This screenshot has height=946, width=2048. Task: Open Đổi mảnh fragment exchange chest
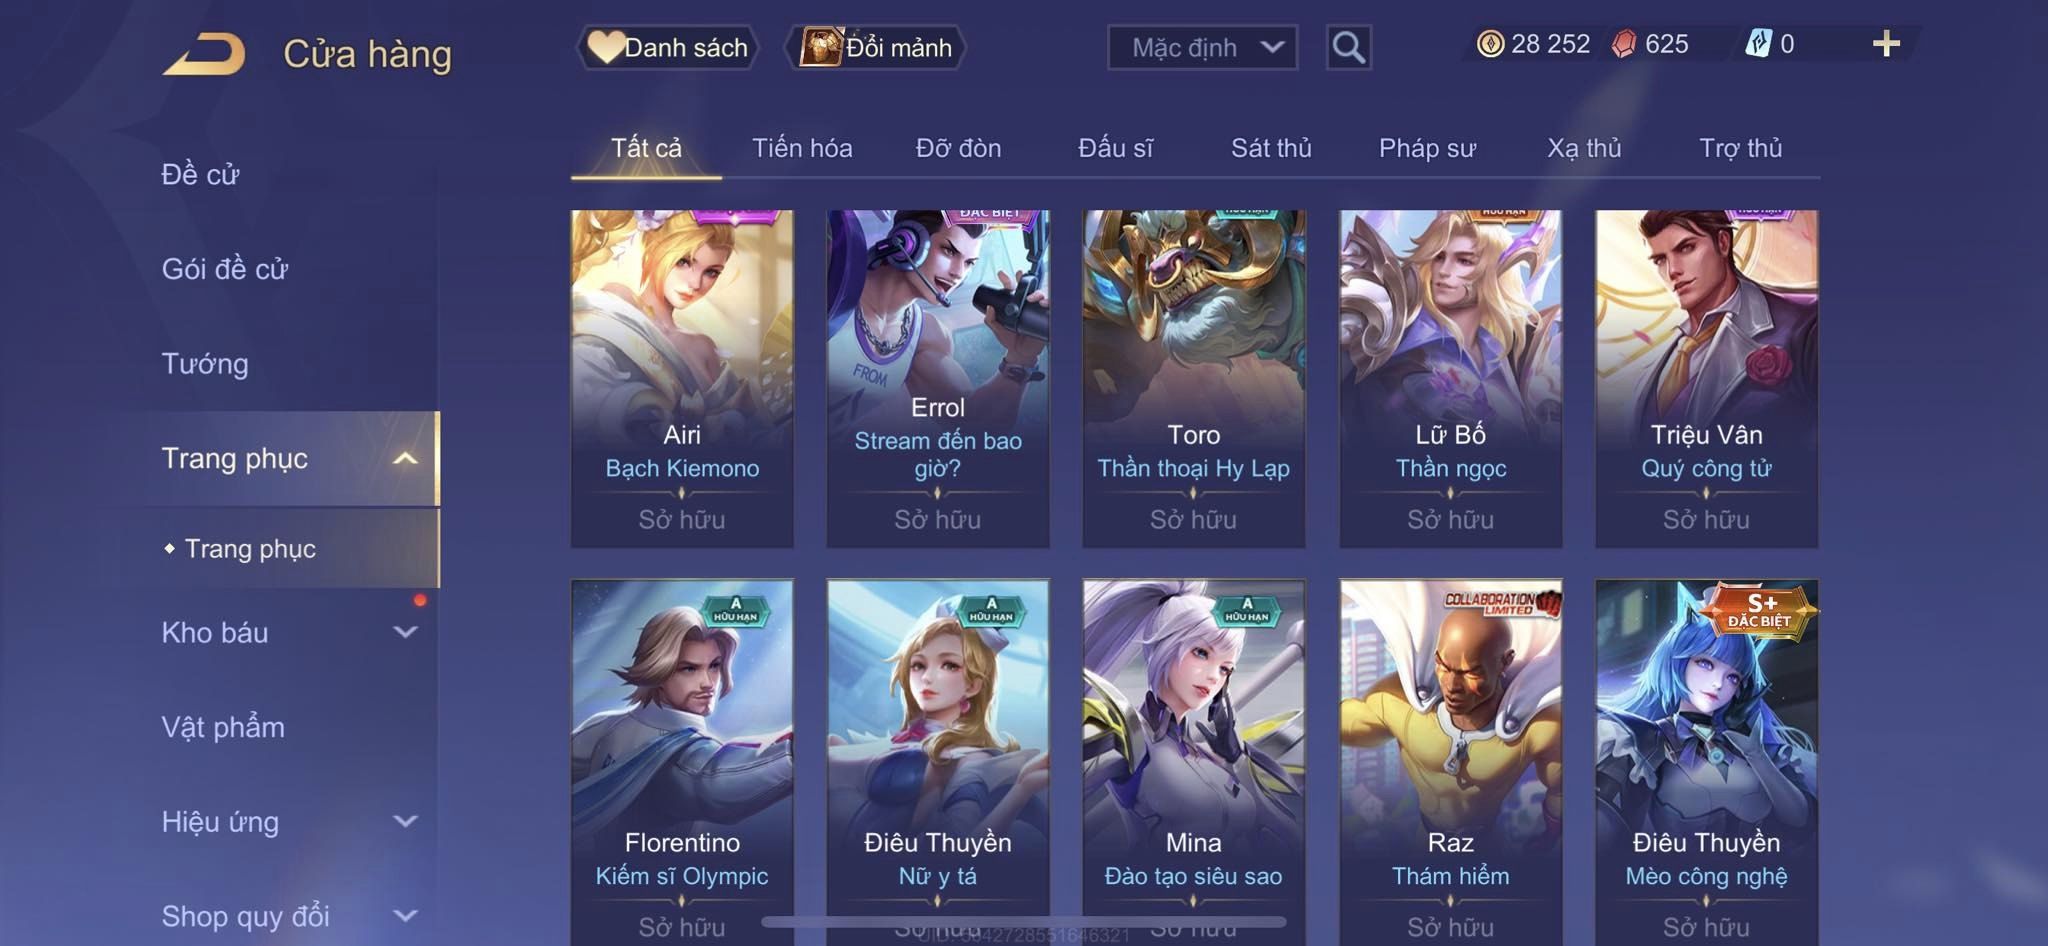coord(876,47)
